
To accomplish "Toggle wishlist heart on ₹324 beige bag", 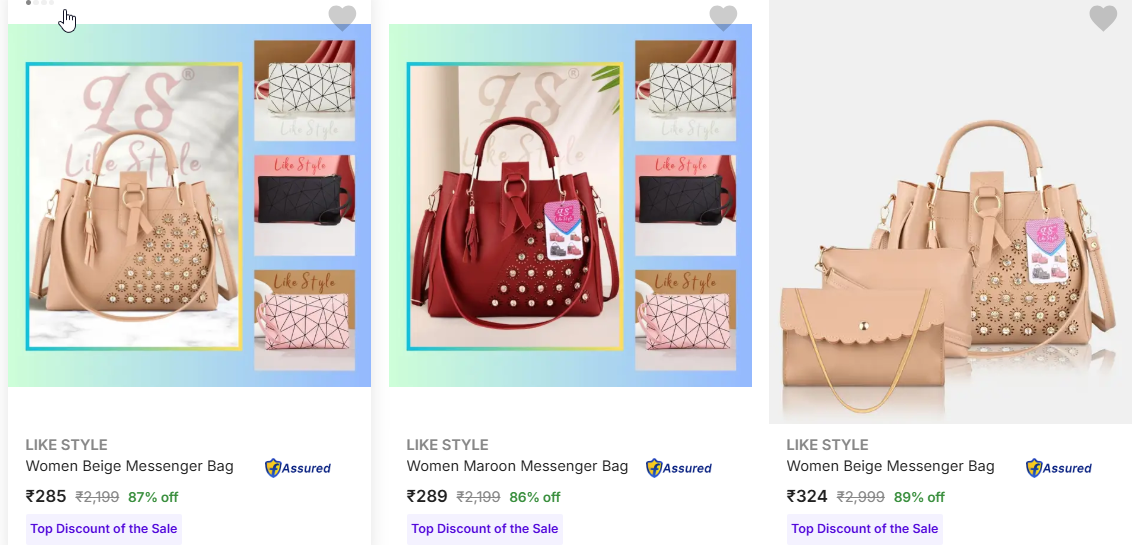I will point(1103,17).
